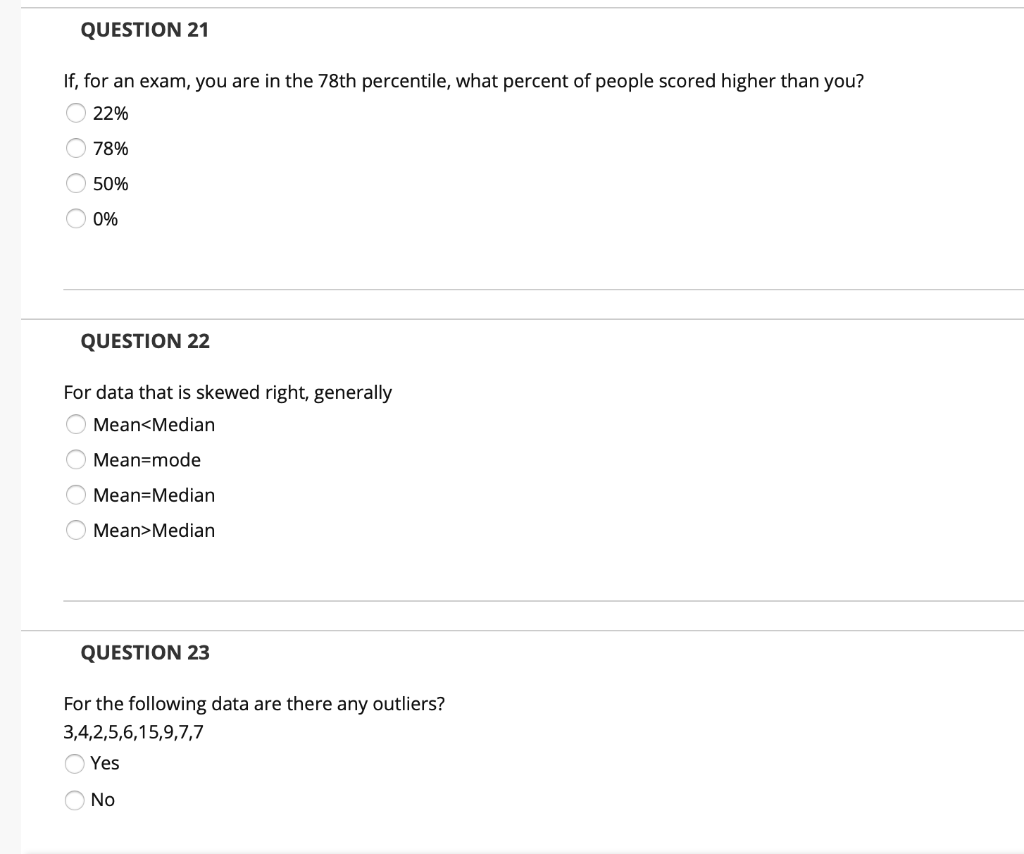
Task: Click the Yes answer label text
Action: (105, 762)
